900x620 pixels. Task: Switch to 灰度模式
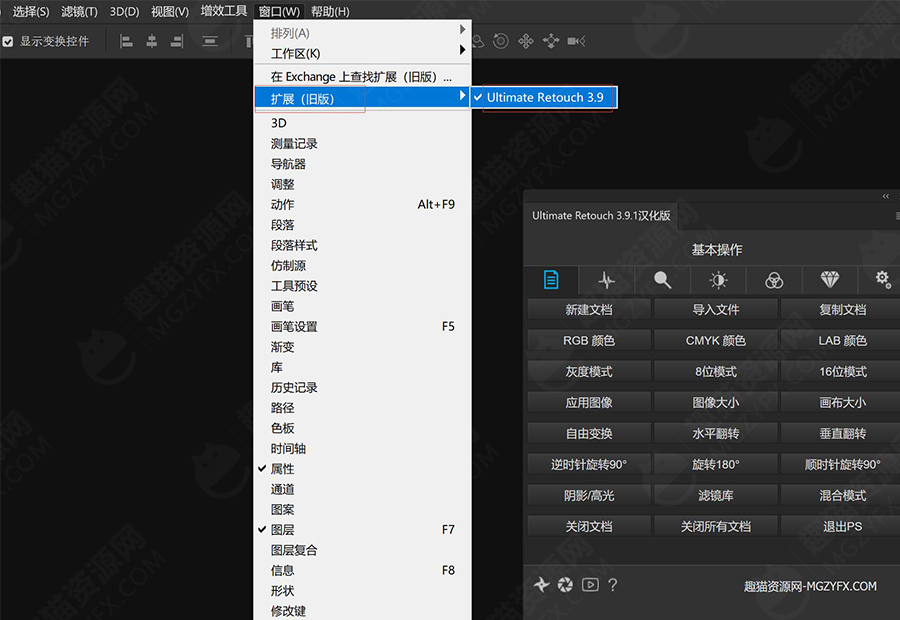589,371
